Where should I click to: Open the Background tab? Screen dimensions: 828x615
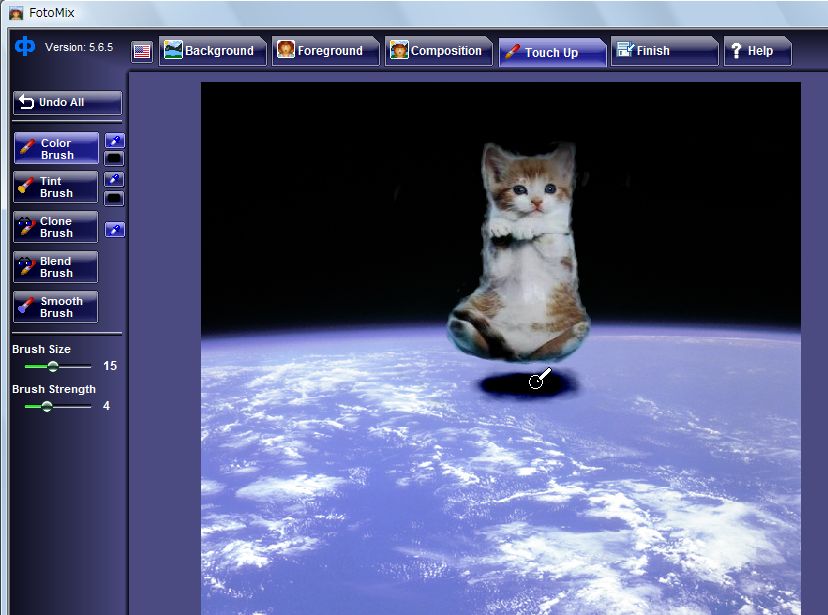[212, 51]
